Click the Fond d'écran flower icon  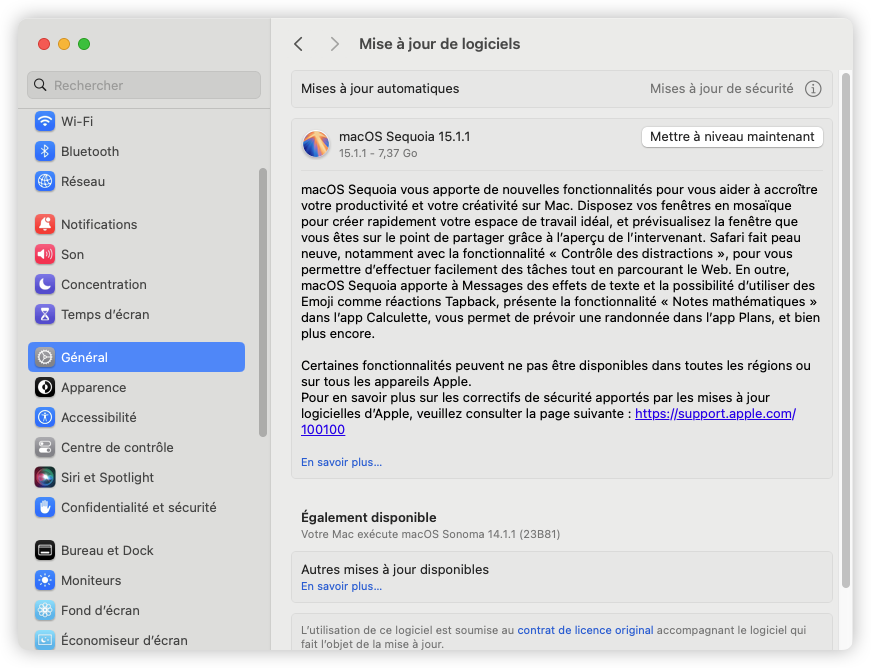pyautogui.click(x=45, y=610)
